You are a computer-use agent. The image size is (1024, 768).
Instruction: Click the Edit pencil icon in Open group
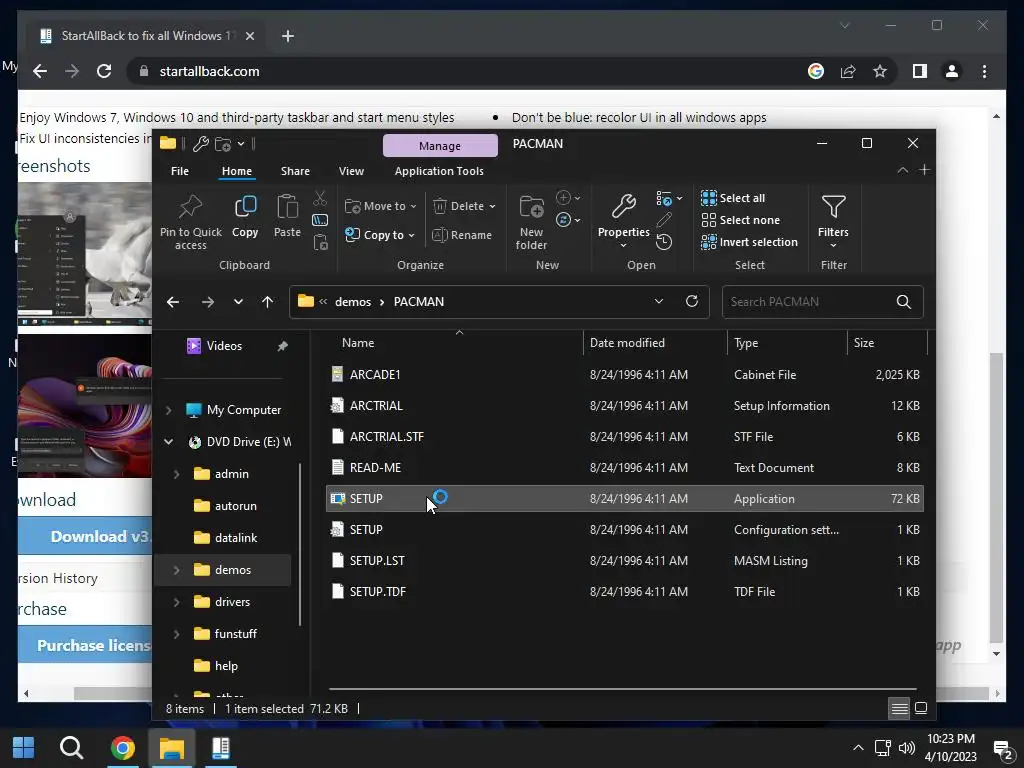[664, 220]
